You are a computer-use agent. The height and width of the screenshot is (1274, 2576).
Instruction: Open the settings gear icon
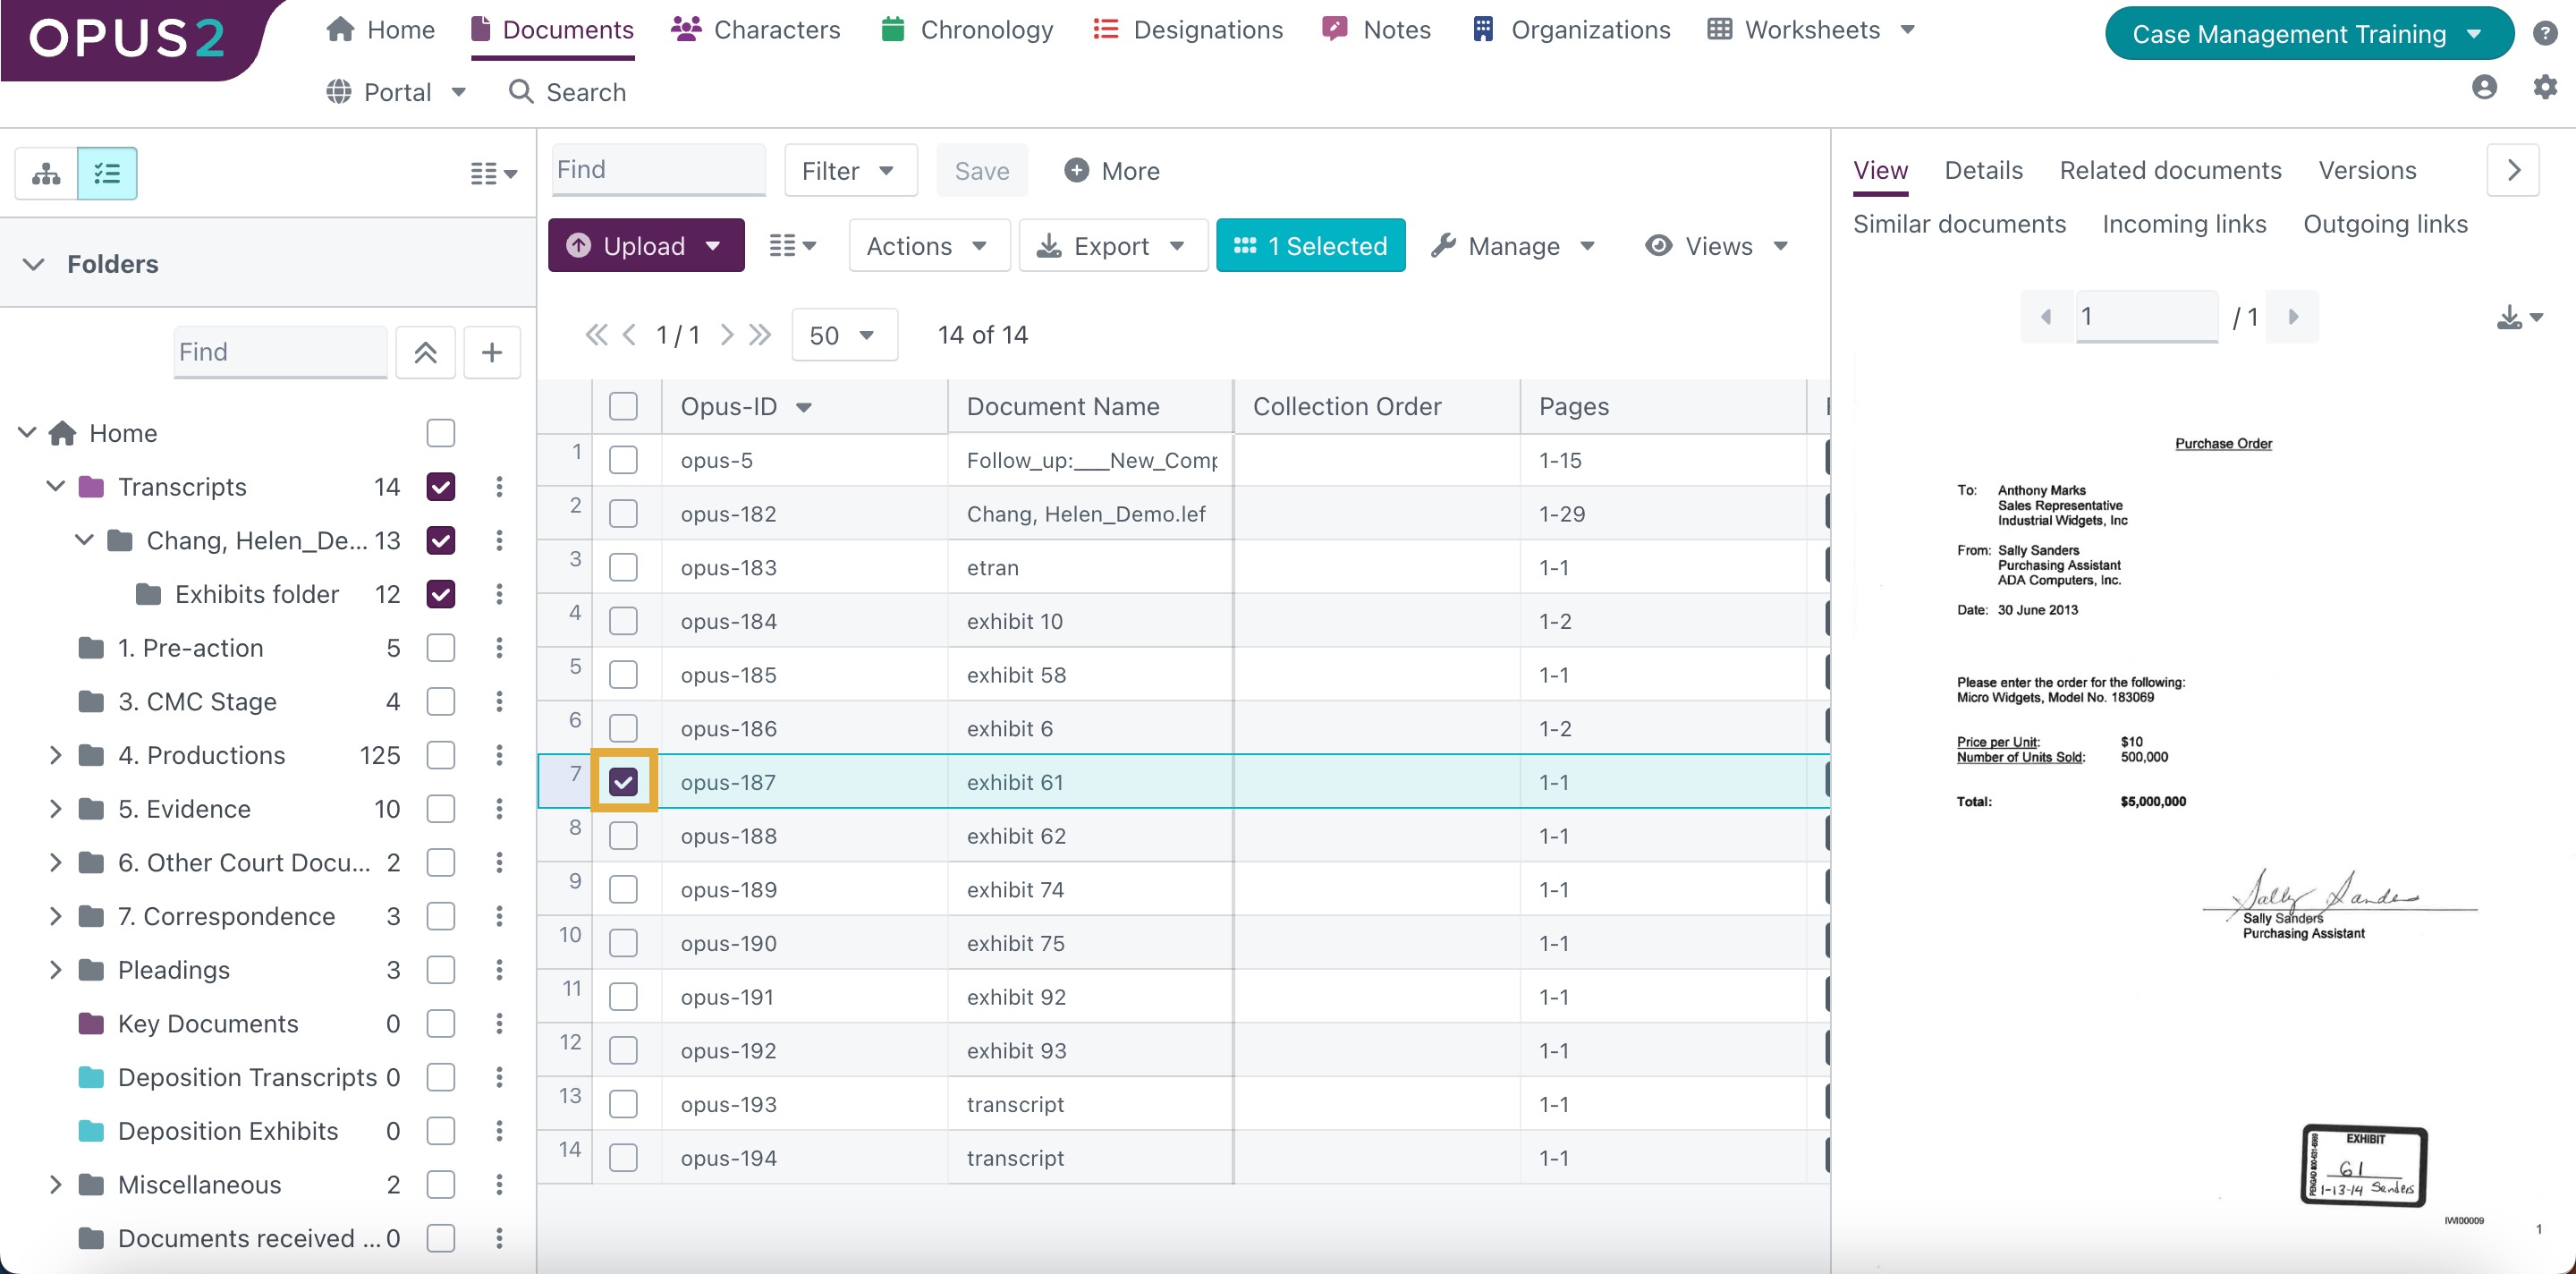click(2544, 87)
